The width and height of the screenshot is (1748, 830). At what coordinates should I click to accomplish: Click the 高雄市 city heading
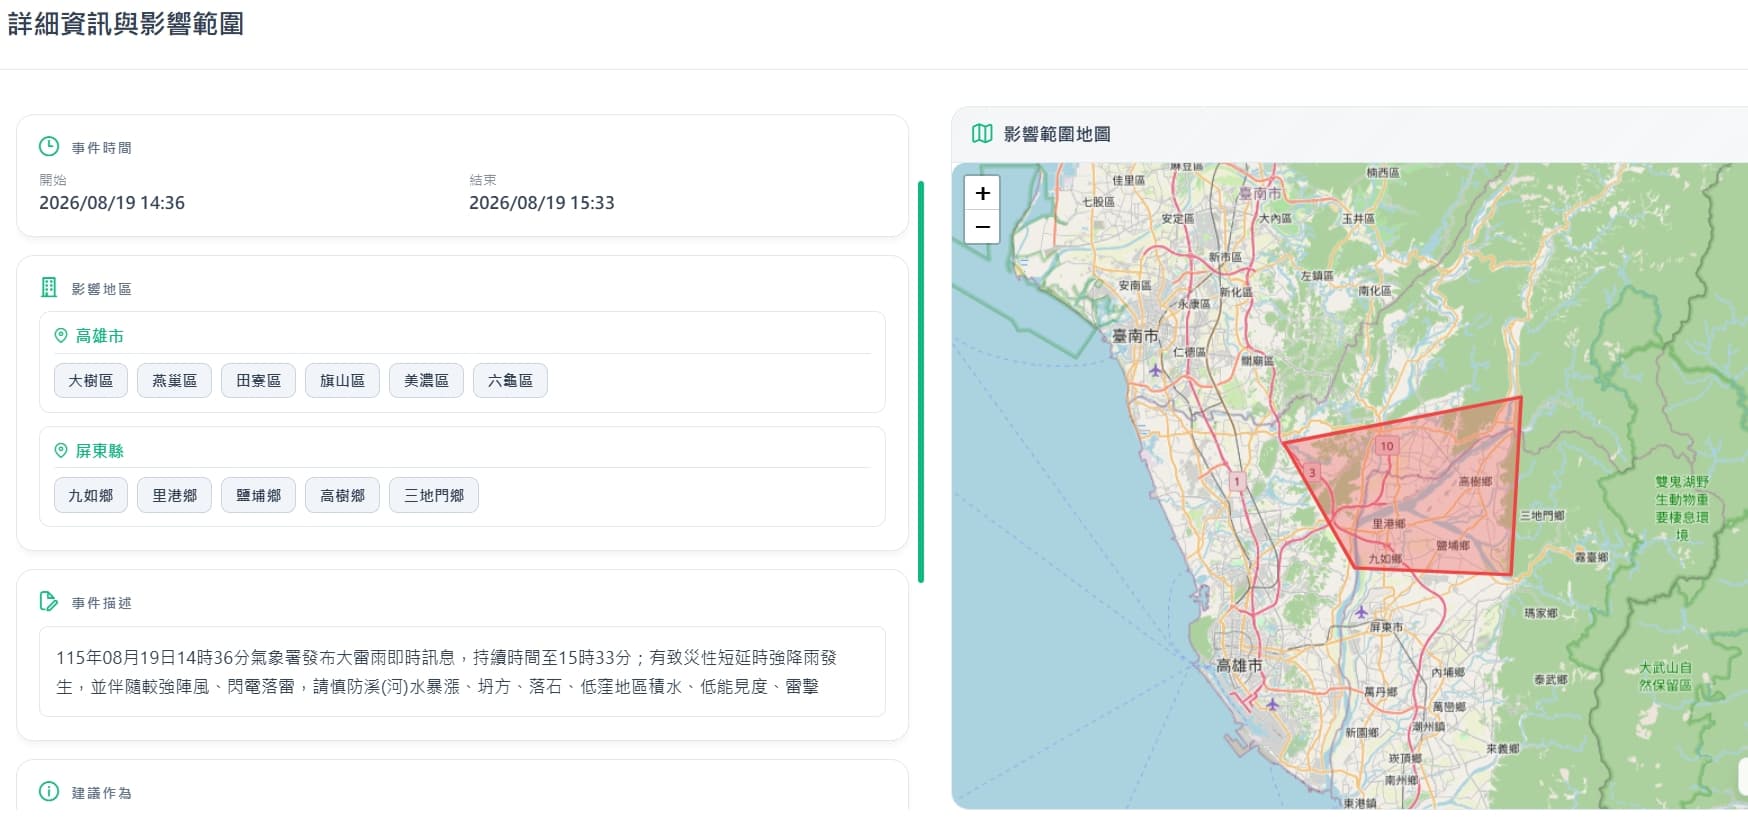(x=100, y=336)
